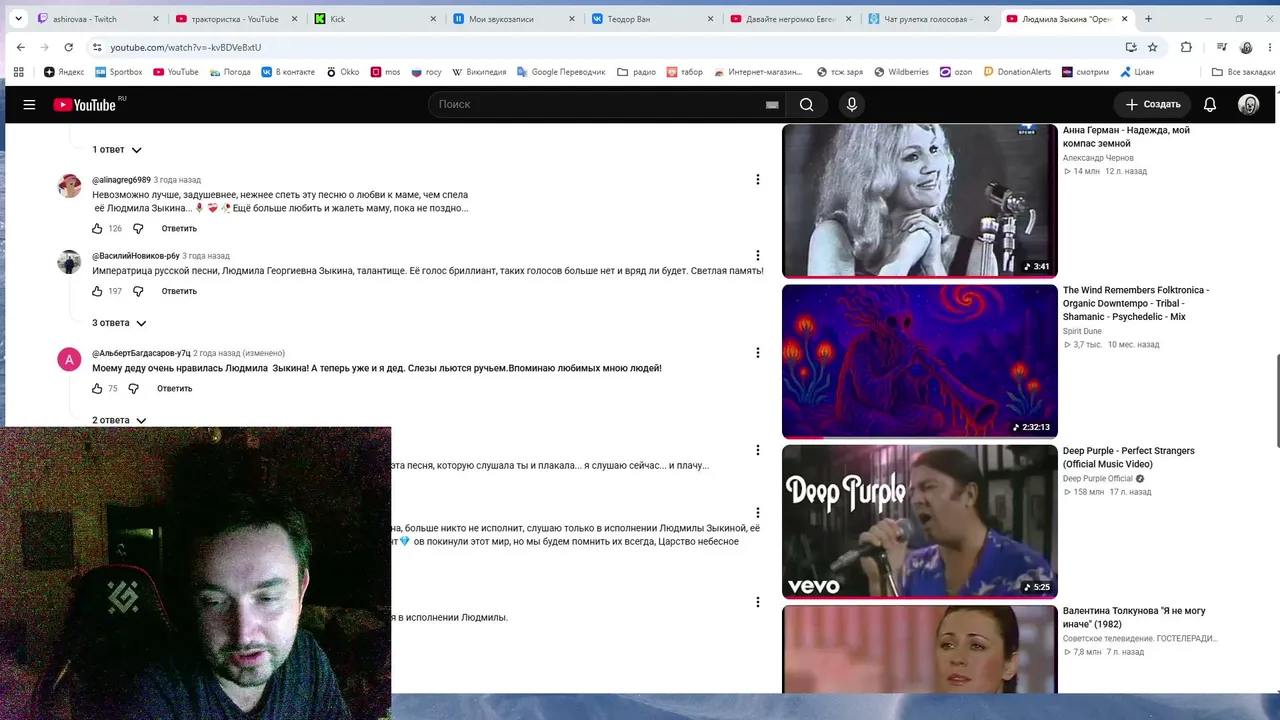Viewport: 1280px width, 720px height.
Task: Click the search magnifier button
Action: pos(806,104)
